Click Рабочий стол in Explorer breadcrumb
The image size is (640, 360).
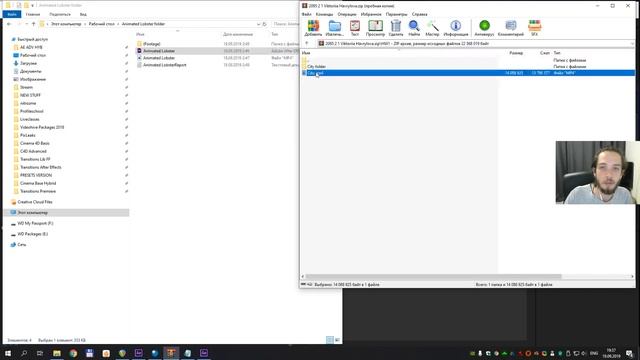coord(102,24)
